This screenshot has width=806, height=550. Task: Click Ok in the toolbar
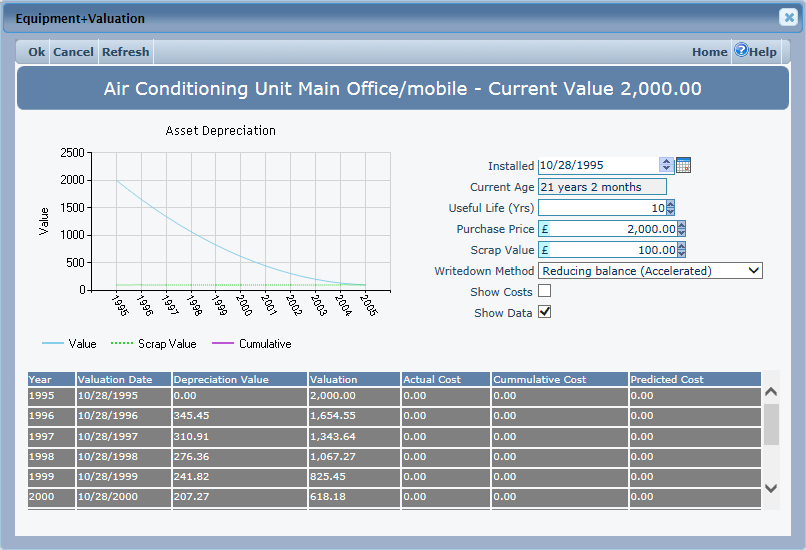tap(37, 52)
